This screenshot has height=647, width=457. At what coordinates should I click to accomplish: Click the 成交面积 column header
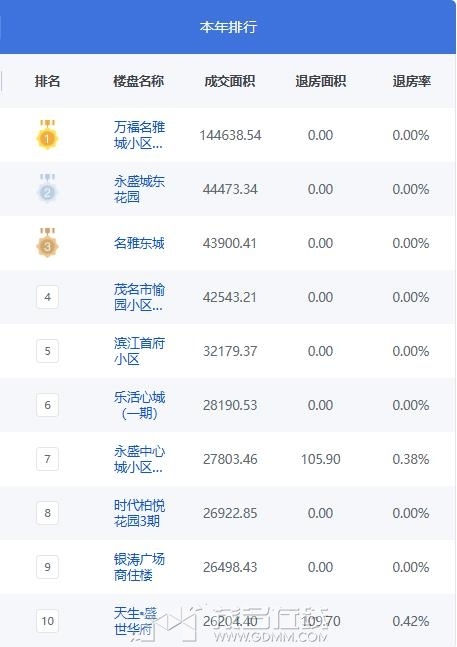[230, 81]
